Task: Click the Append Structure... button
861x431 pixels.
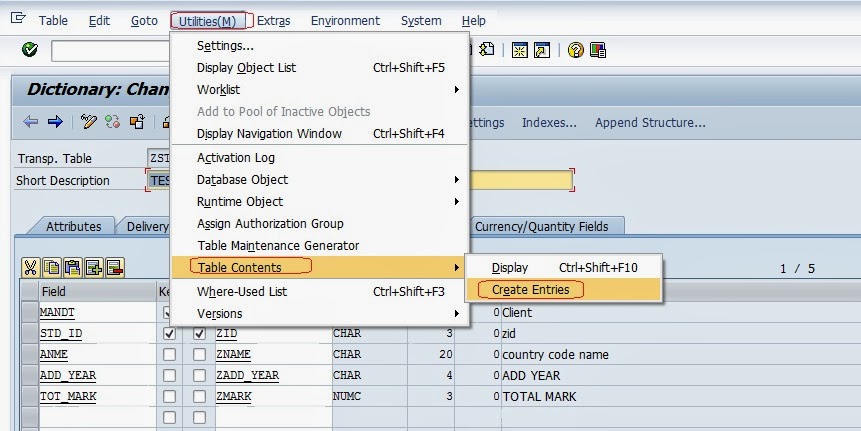Action: point(650,123)
